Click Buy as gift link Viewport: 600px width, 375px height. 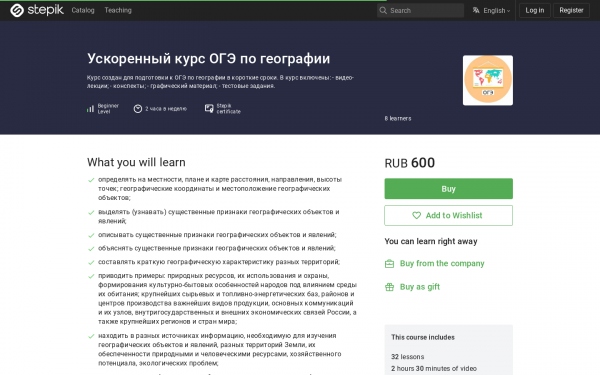coord(420,287)
